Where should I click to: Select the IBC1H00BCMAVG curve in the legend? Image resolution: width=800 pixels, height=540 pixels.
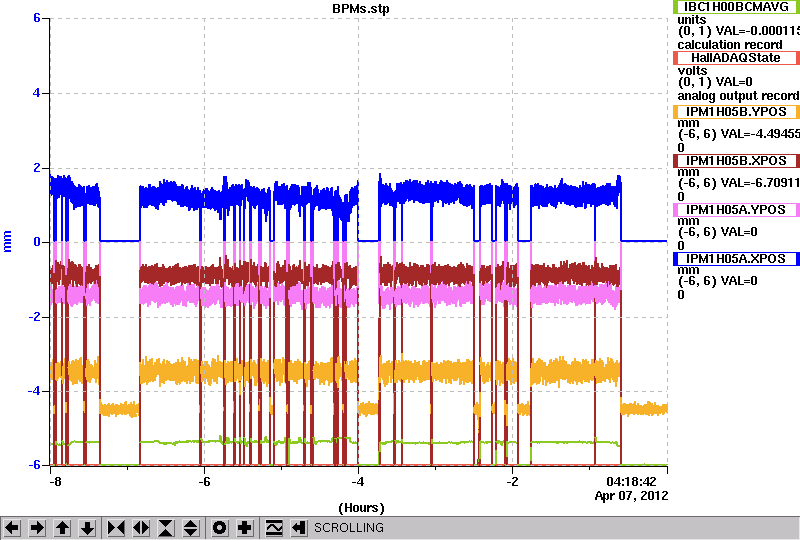[x=736, y=7]
